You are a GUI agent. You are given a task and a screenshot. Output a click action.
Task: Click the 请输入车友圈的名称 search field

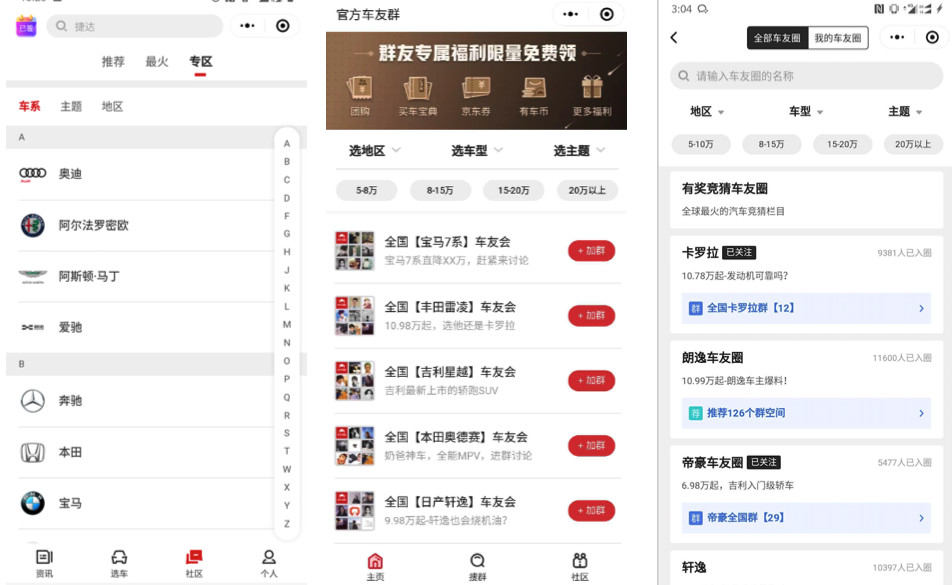805,76
